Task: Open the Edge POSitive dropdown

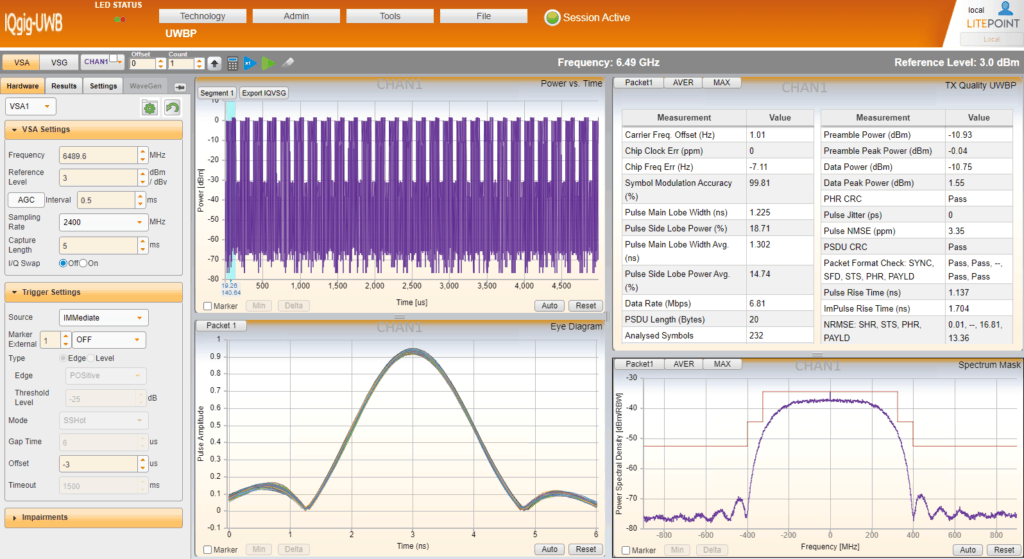Action: pos(106,375)
